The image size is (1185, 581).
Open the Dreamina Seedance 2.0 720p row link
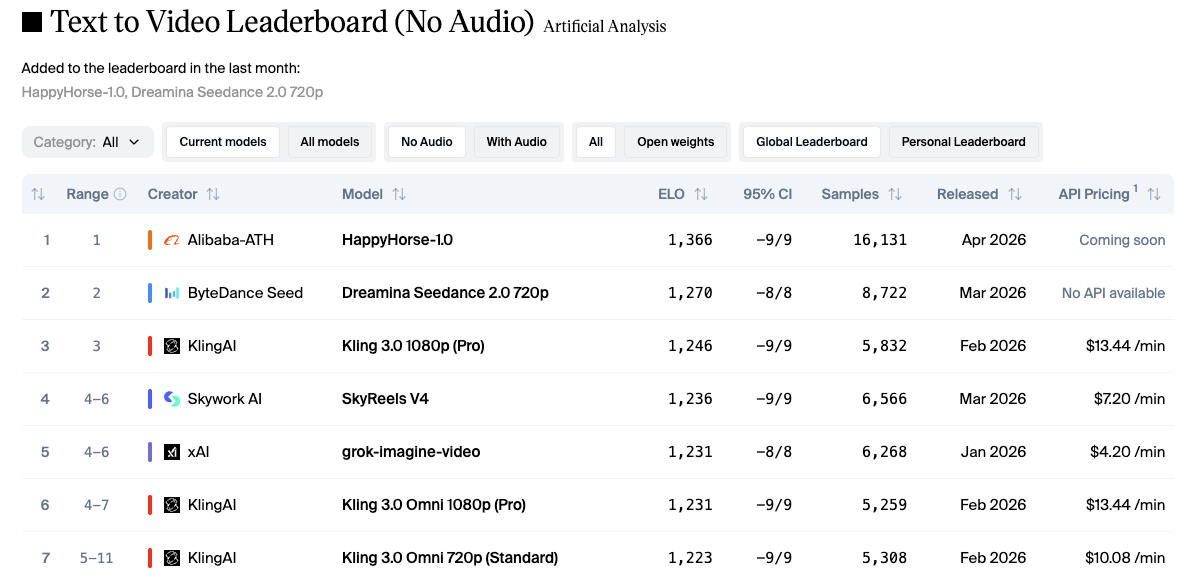click(445, 293)
